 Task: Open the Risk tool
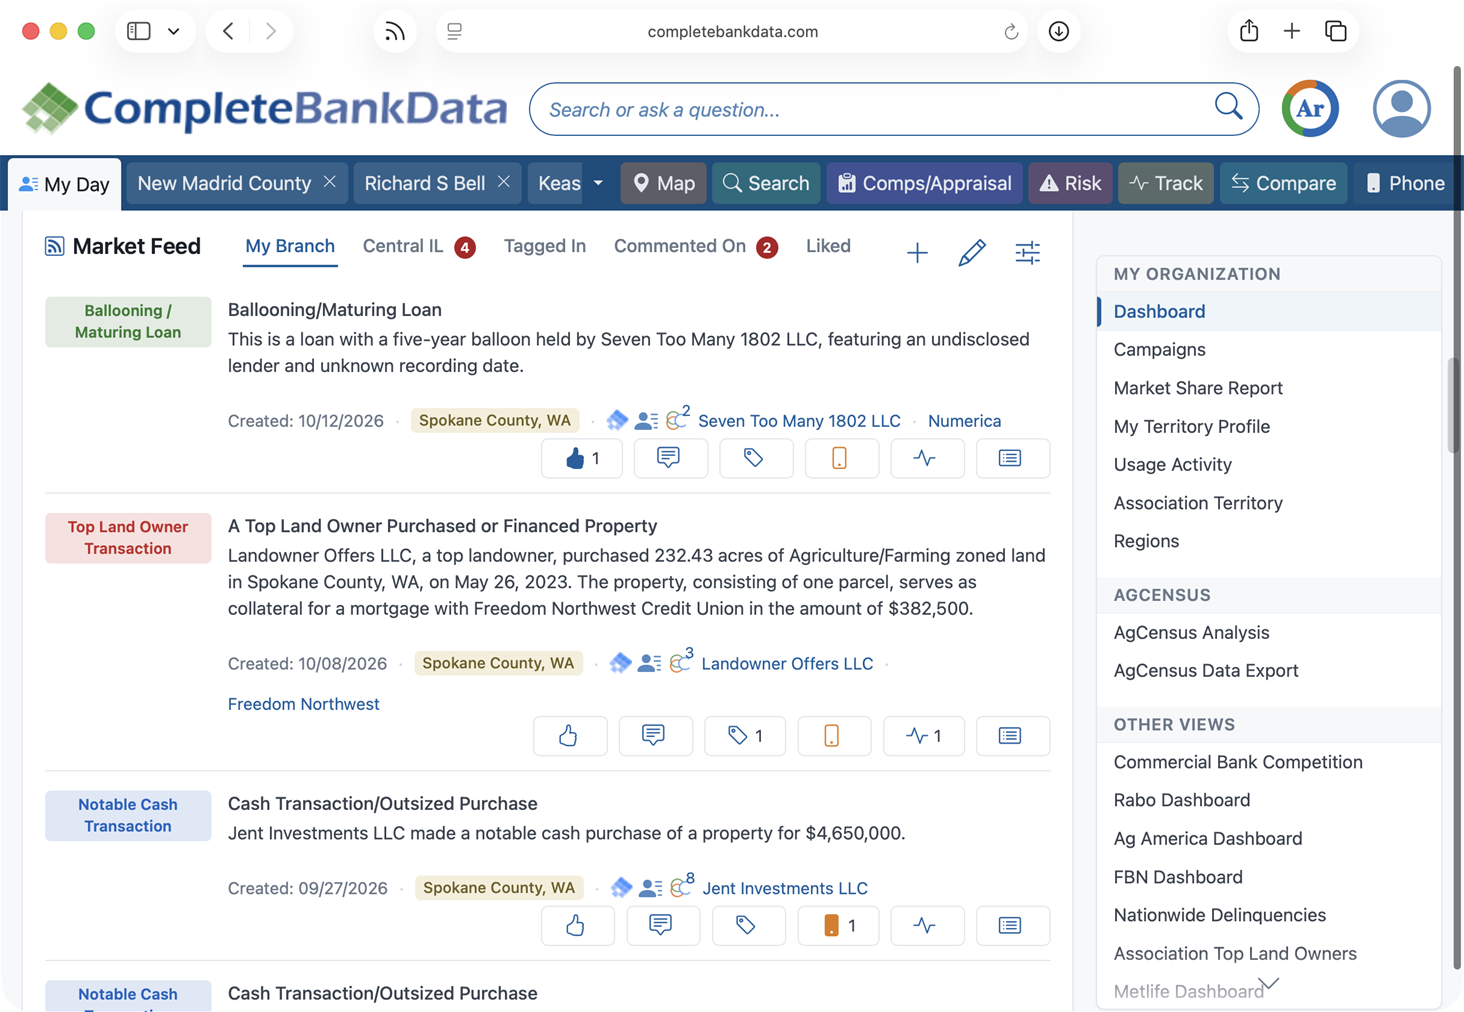tap(1070, 183)
